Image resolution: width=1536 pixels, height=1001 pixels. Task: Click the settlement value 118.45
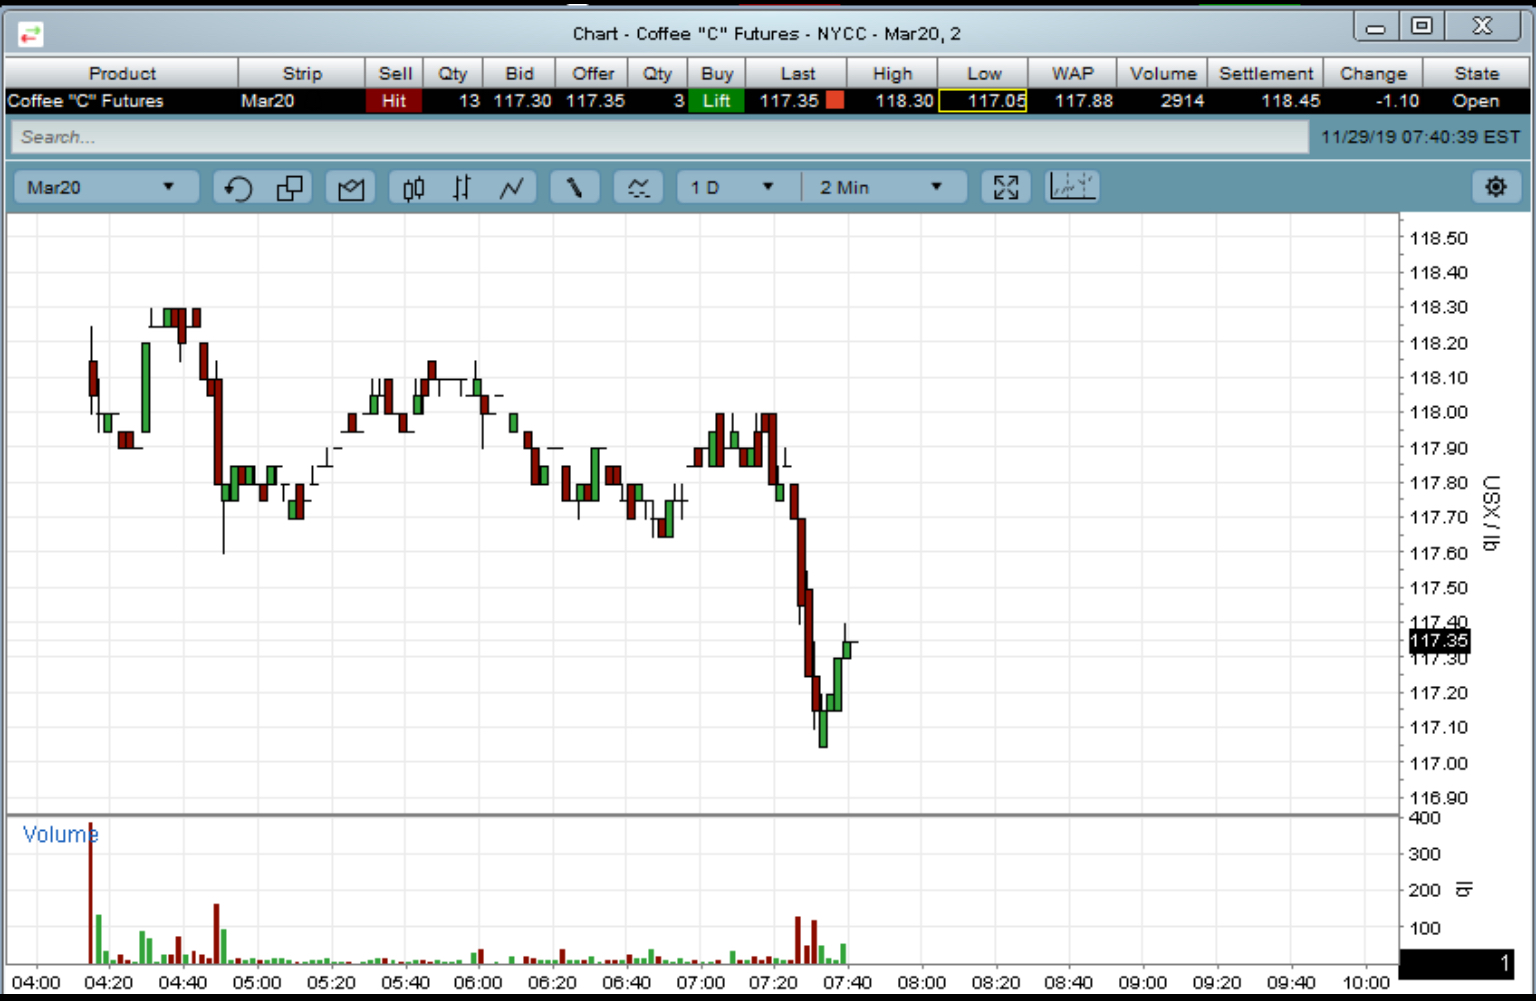[x=1290, y=101]
